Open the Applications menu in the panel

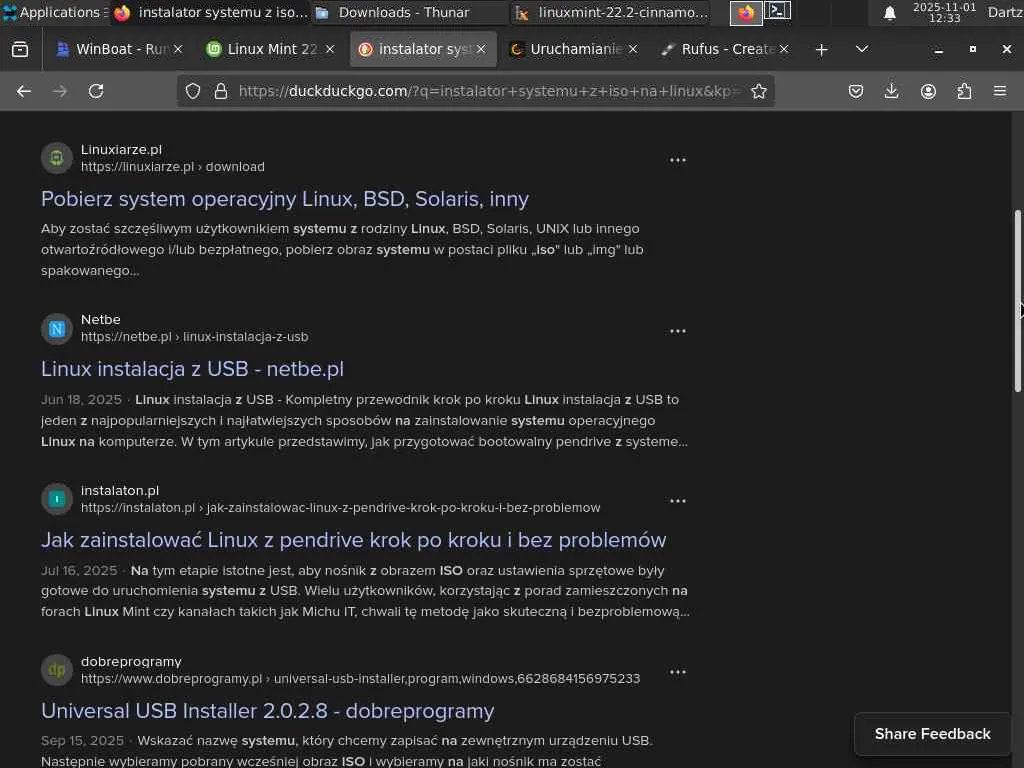coord(55,12)
